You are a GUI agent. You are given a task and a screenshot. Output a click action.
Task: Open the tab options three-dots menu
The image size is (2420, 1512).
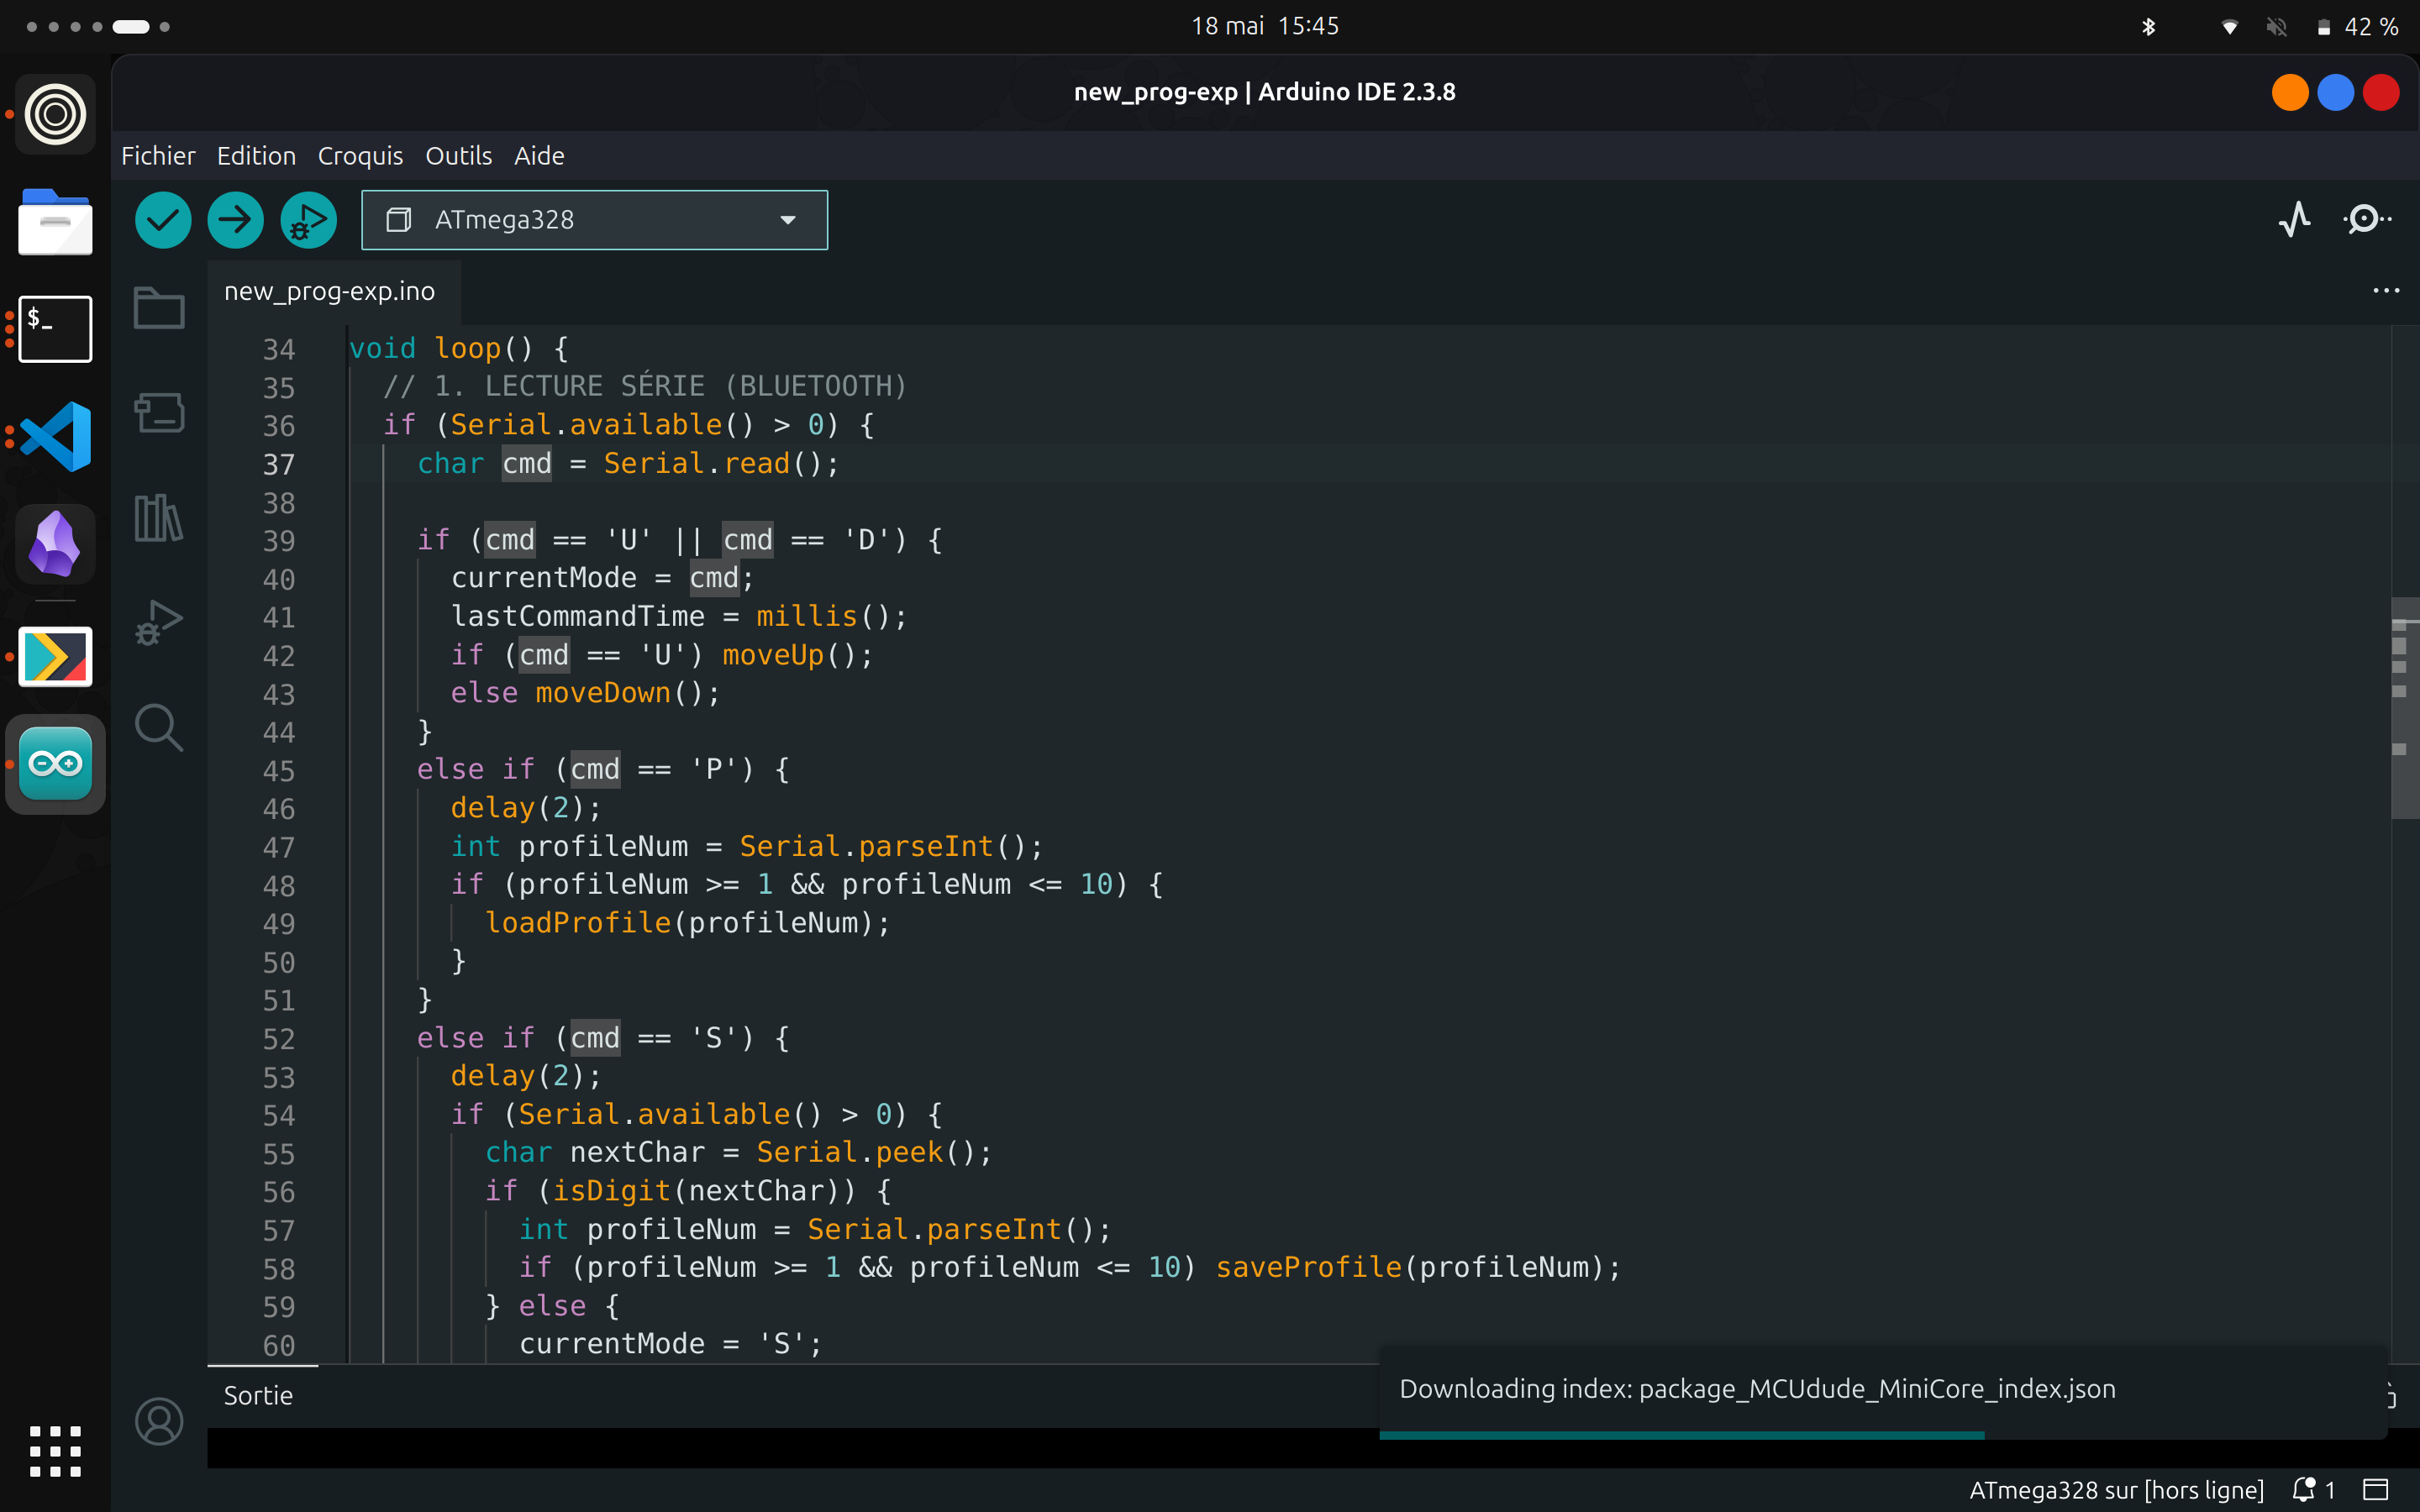[2386, 291]
